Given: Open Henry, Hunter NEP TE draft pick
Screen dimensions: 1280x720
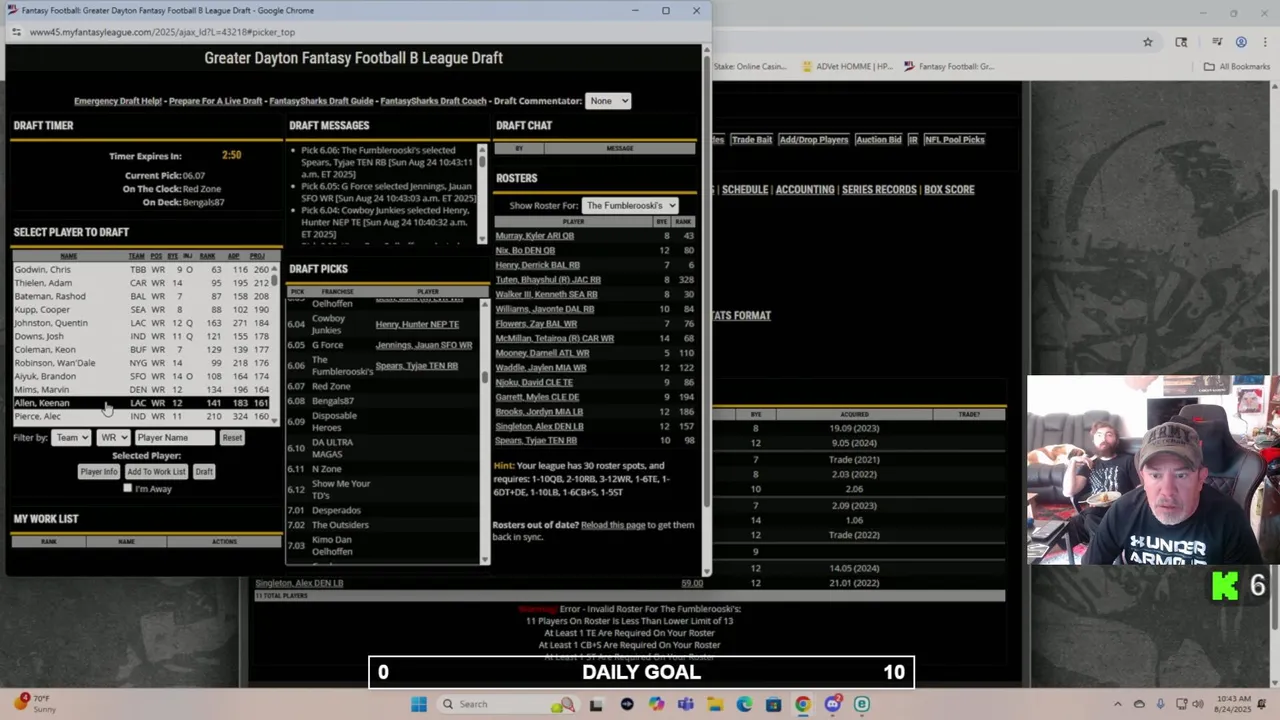Looking at the screenshot, I should pos(417,325).
